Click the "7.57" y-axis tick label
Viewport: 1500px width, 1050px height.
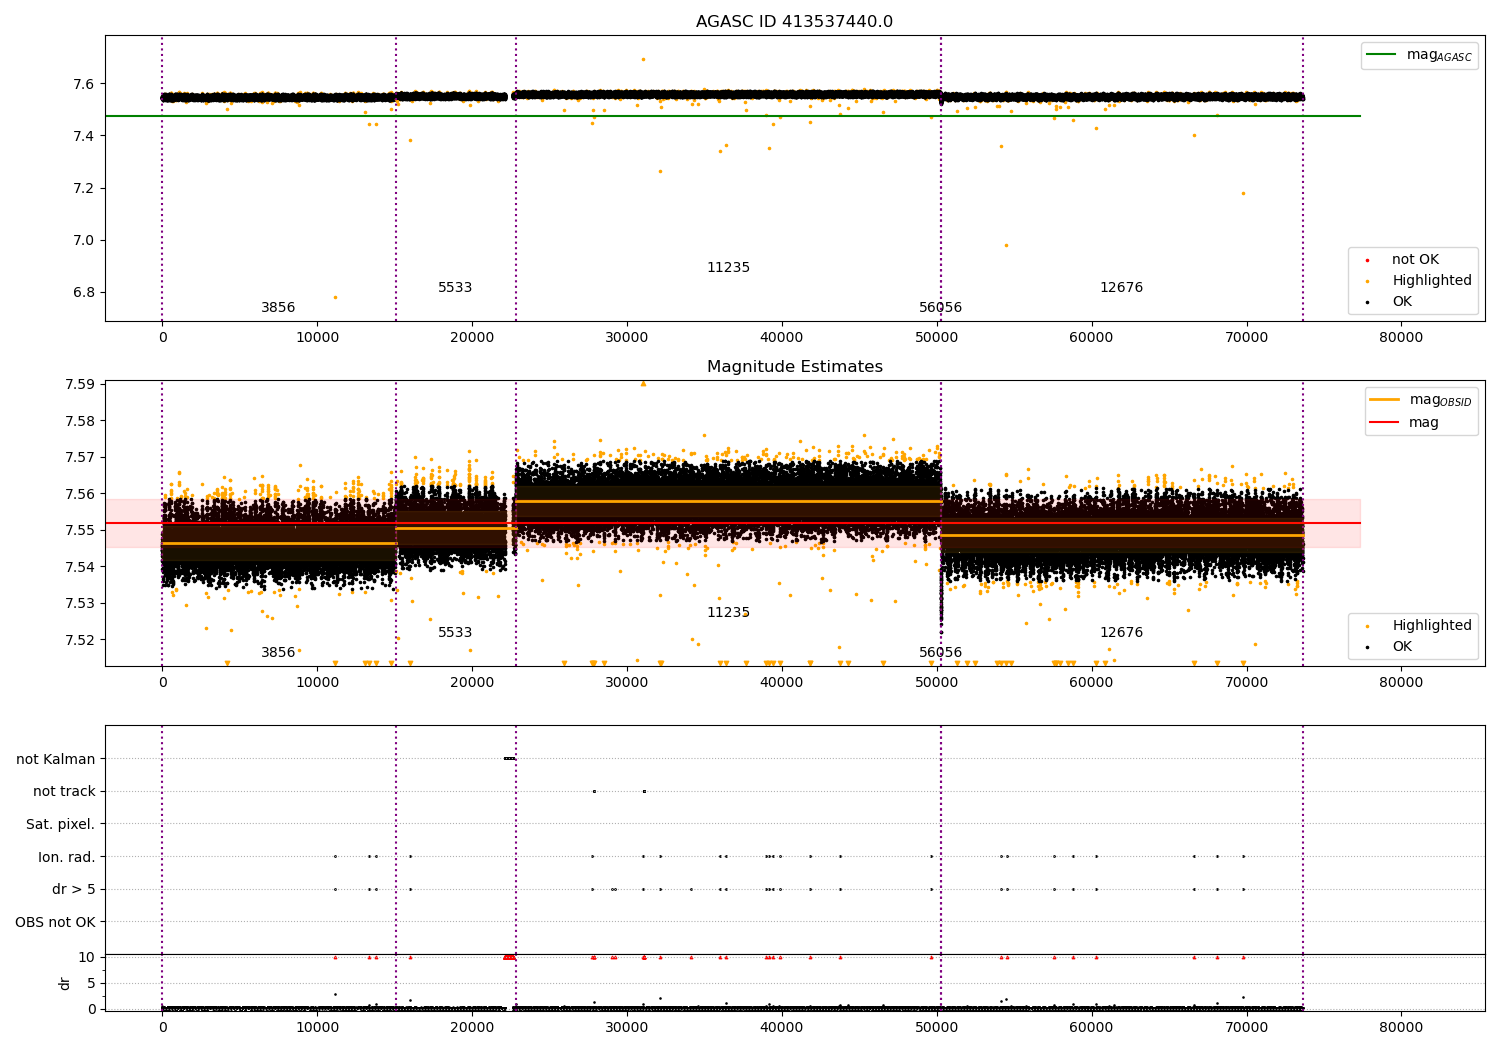[x=81, y=458]
